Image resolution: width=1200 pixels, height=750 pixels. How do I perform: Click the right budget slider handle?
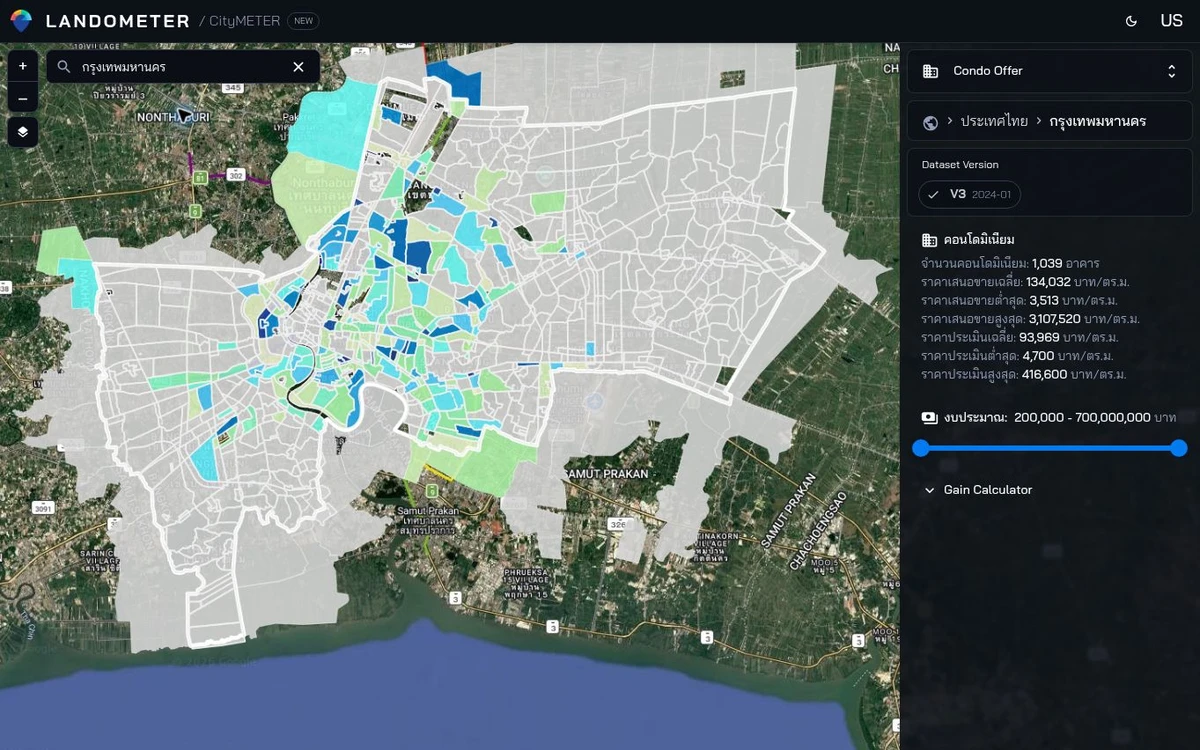pos(1179,448)
